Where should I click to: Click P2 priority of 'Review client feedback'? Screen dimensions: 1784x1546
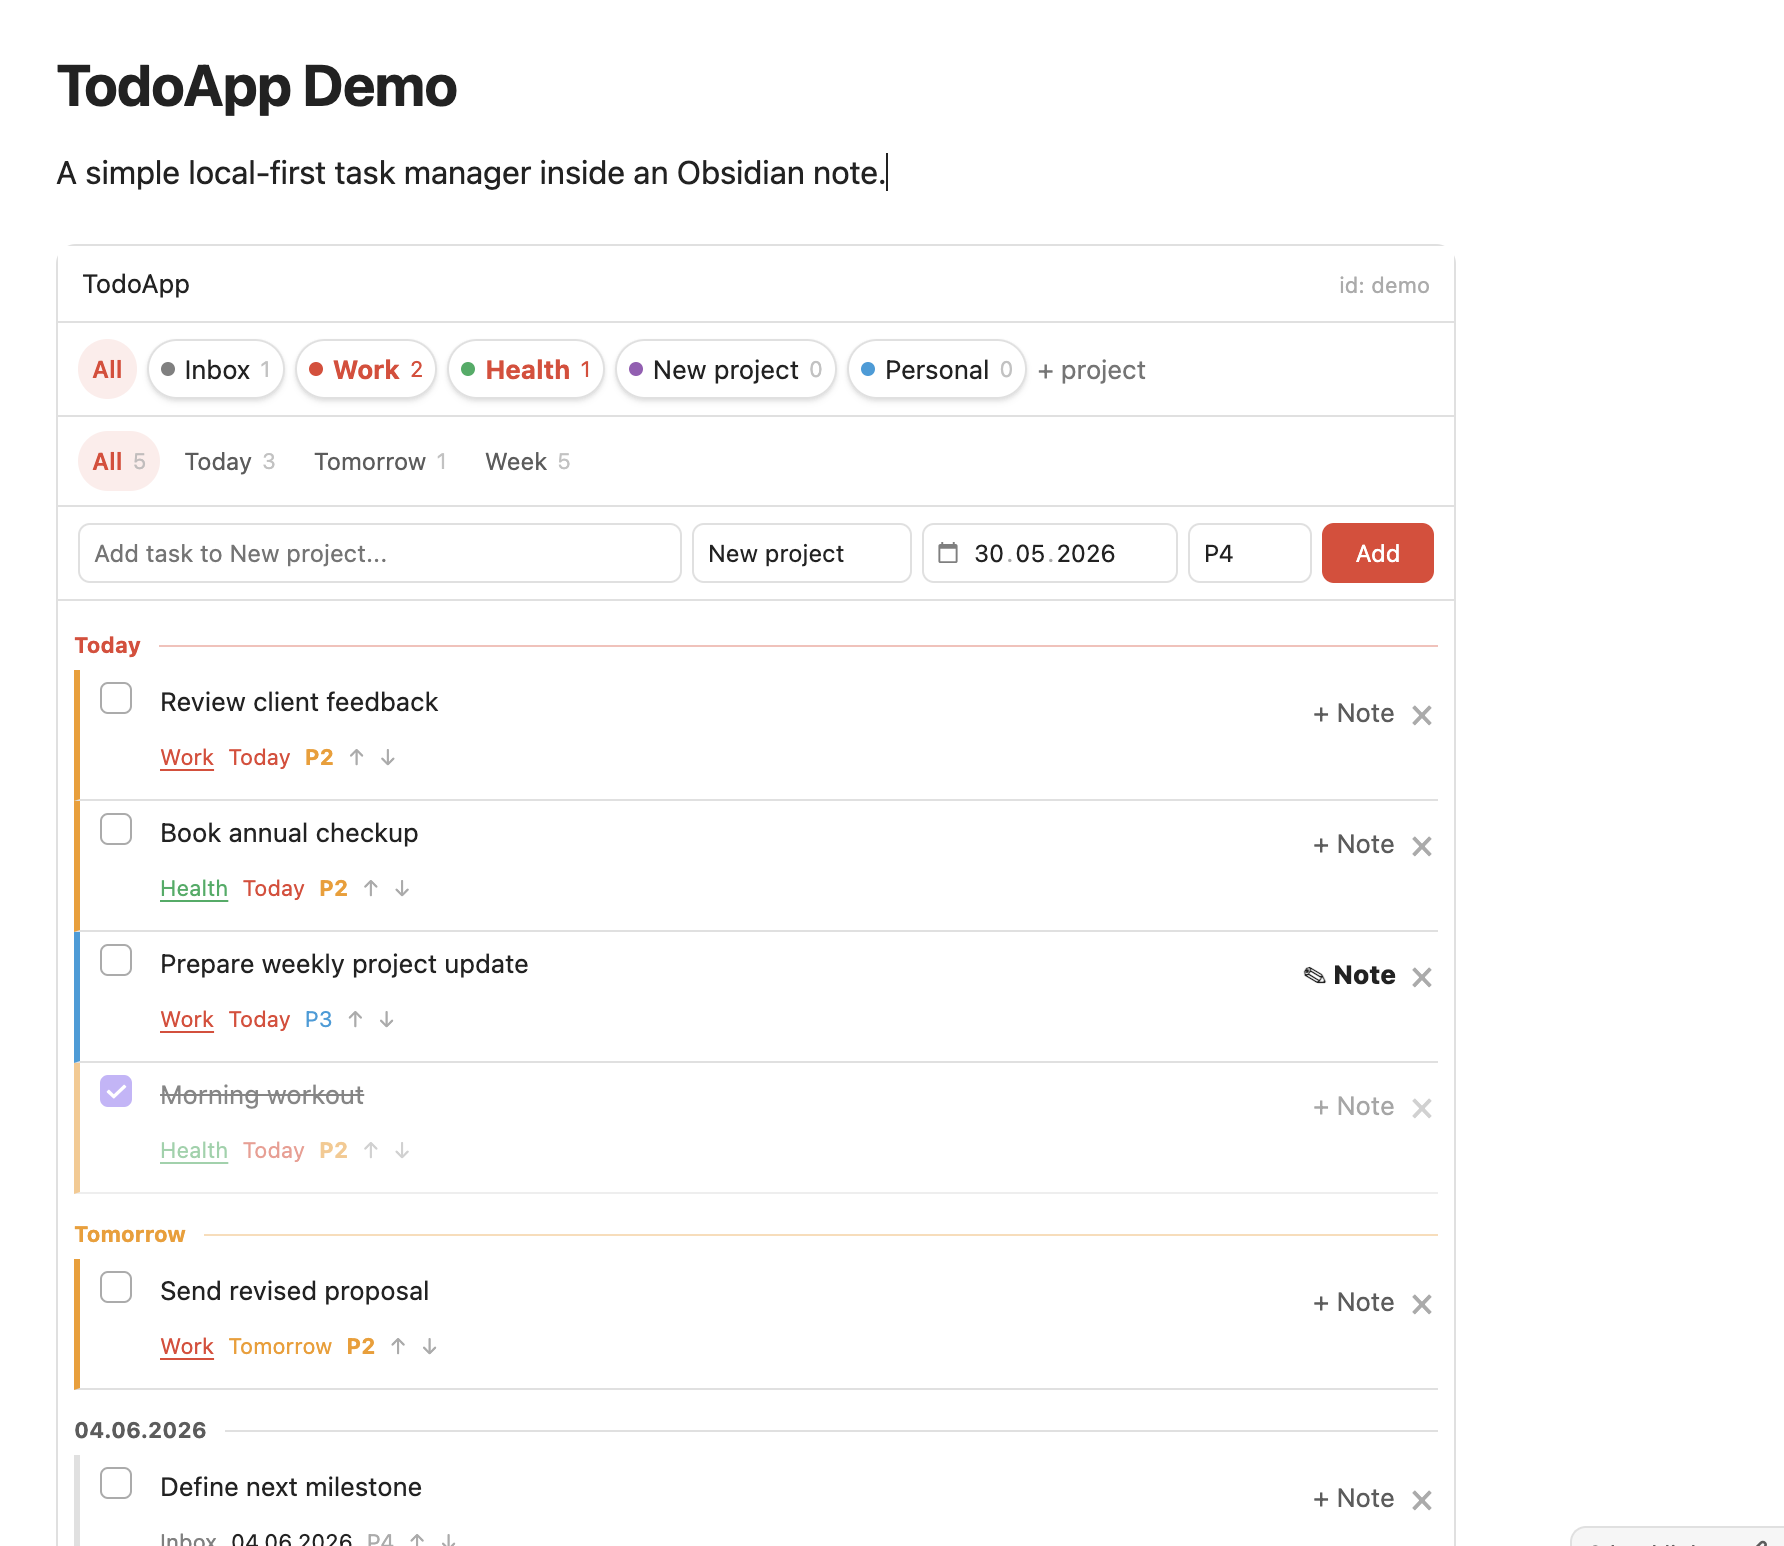click(319, 758)
